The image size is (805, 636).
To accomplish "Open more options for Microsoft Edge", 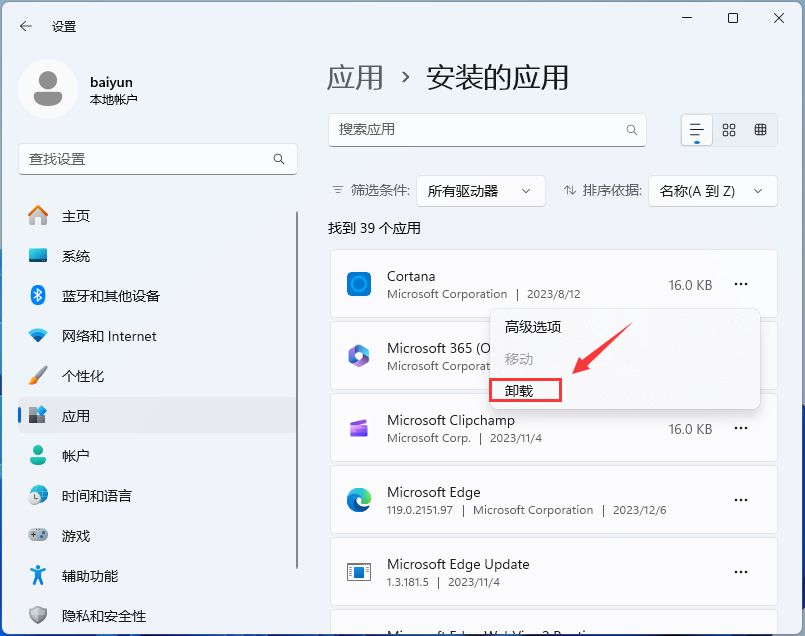I will coord(741,500).
